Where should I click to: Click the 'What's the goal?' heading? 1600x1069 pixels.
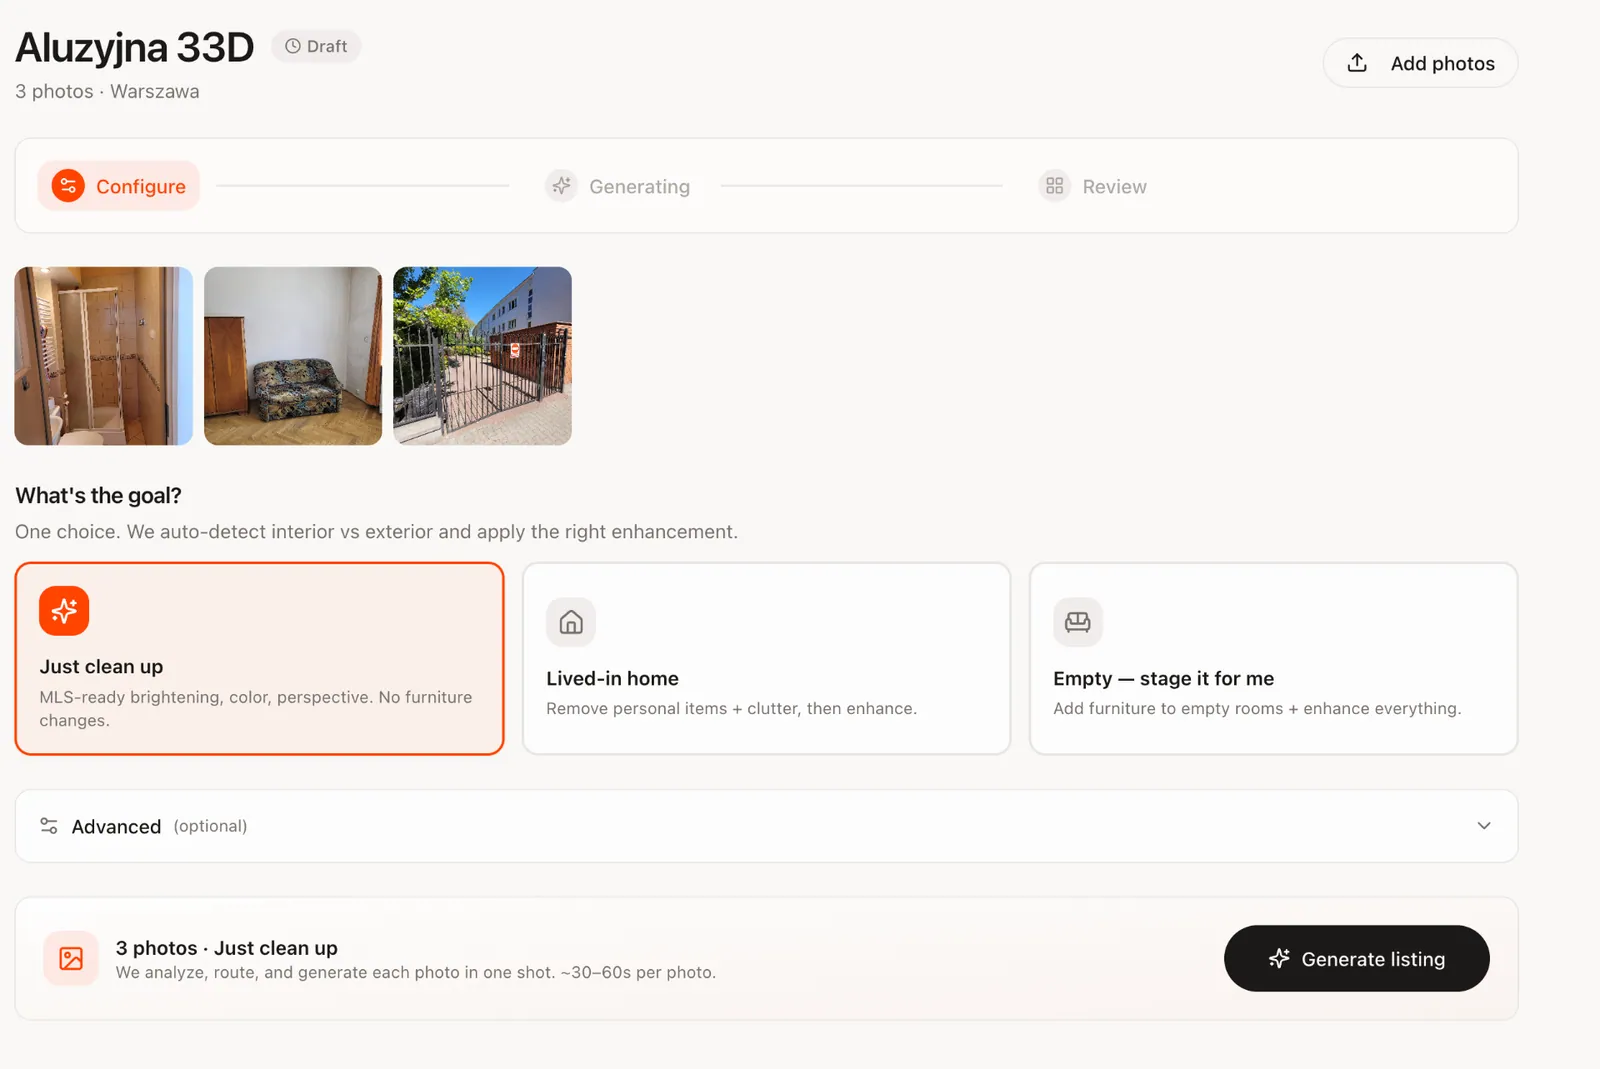tap(98, 496)
